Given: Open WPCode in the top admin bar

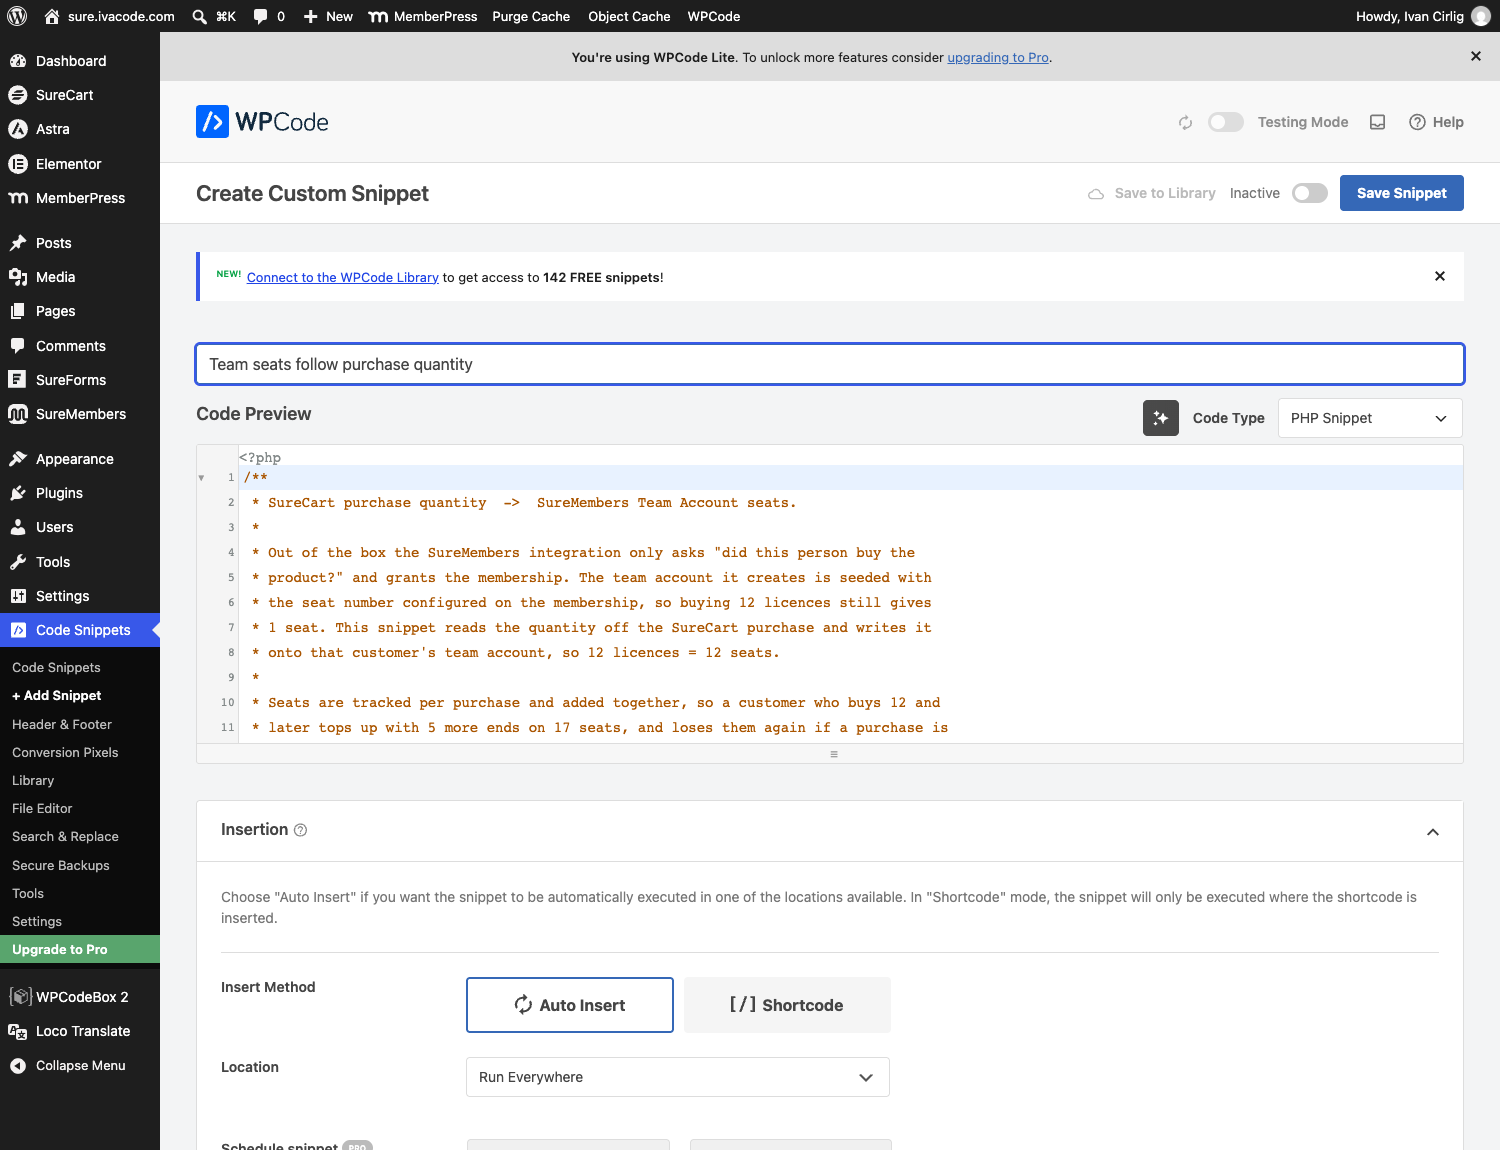Looking at the screenshot, I should [x=714, y=16].
